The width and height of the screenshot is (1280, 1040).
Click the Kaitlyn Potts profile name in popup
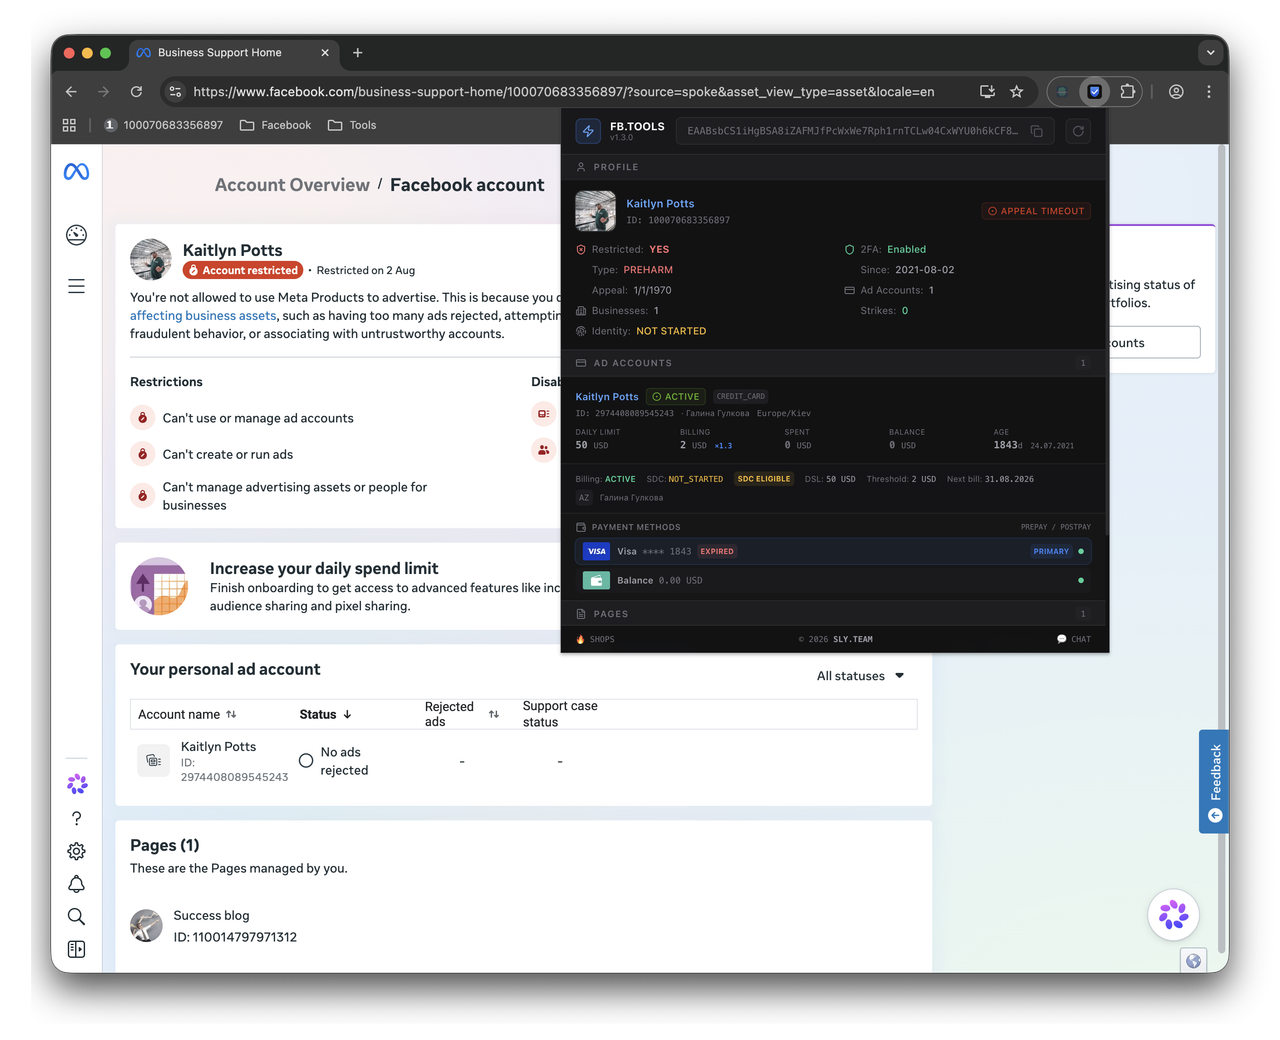pos(660,203)
